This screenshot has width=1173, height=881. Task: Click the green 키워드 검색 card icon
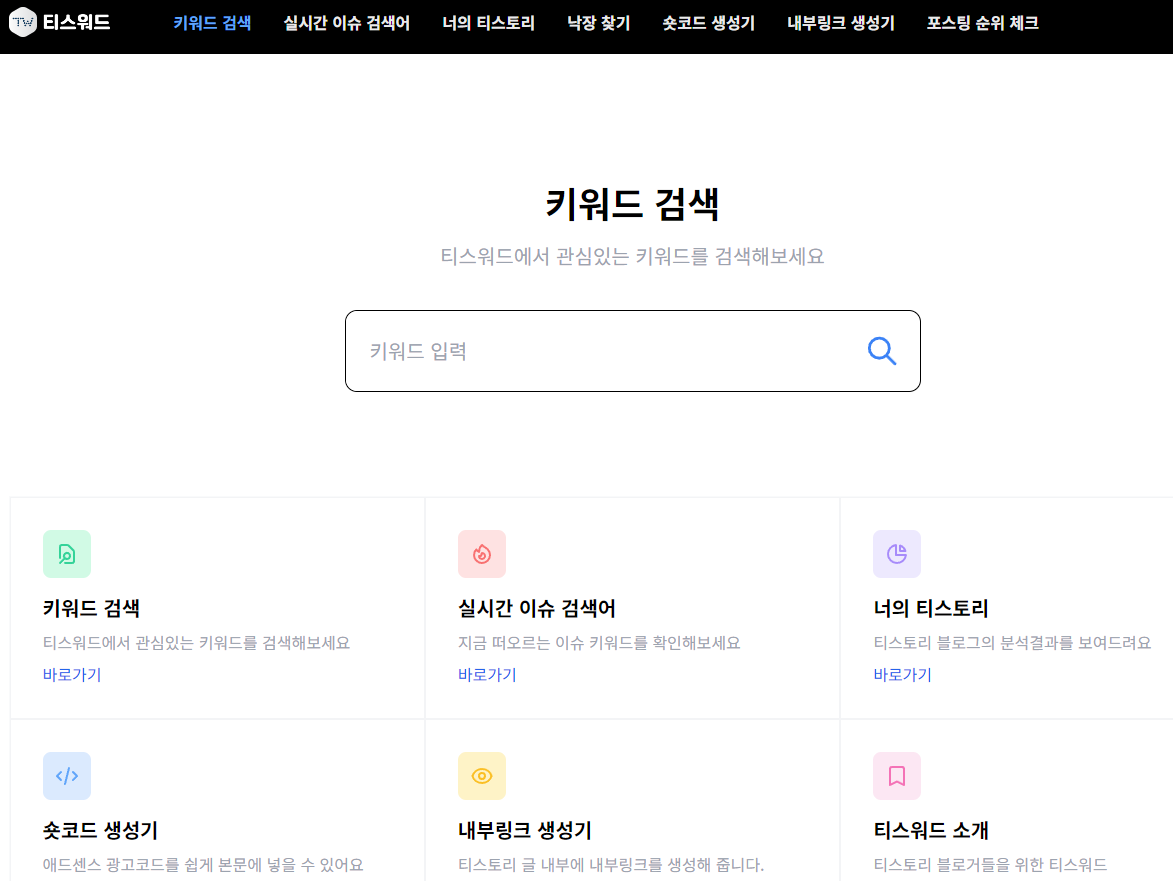pos(67,554)
